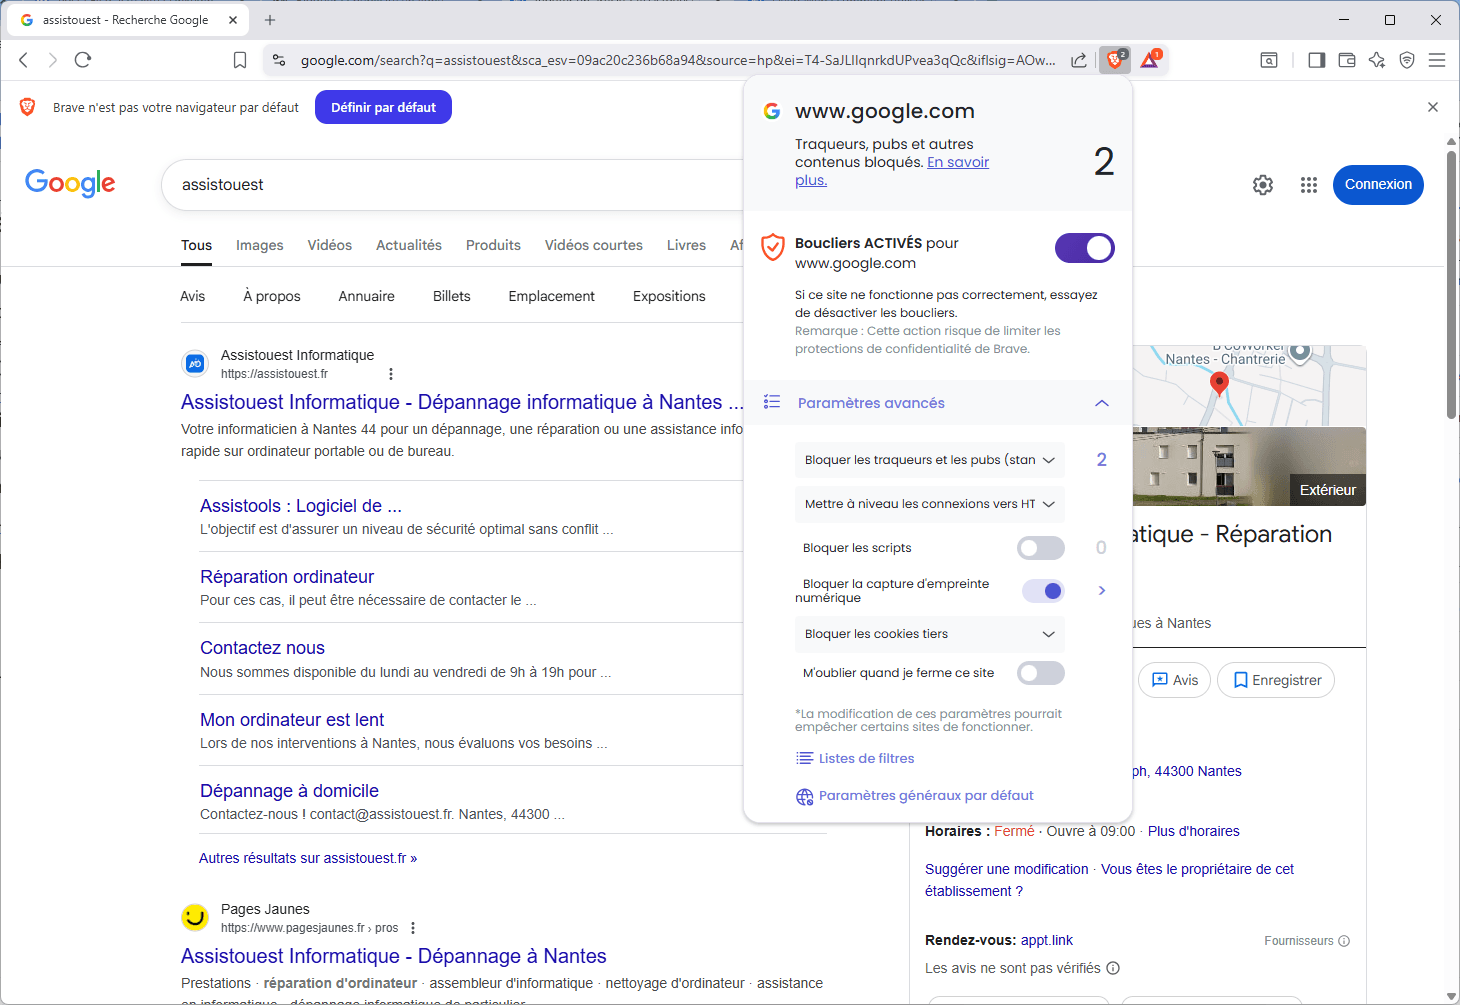Open the Actualités search tab

pos(409,245)
